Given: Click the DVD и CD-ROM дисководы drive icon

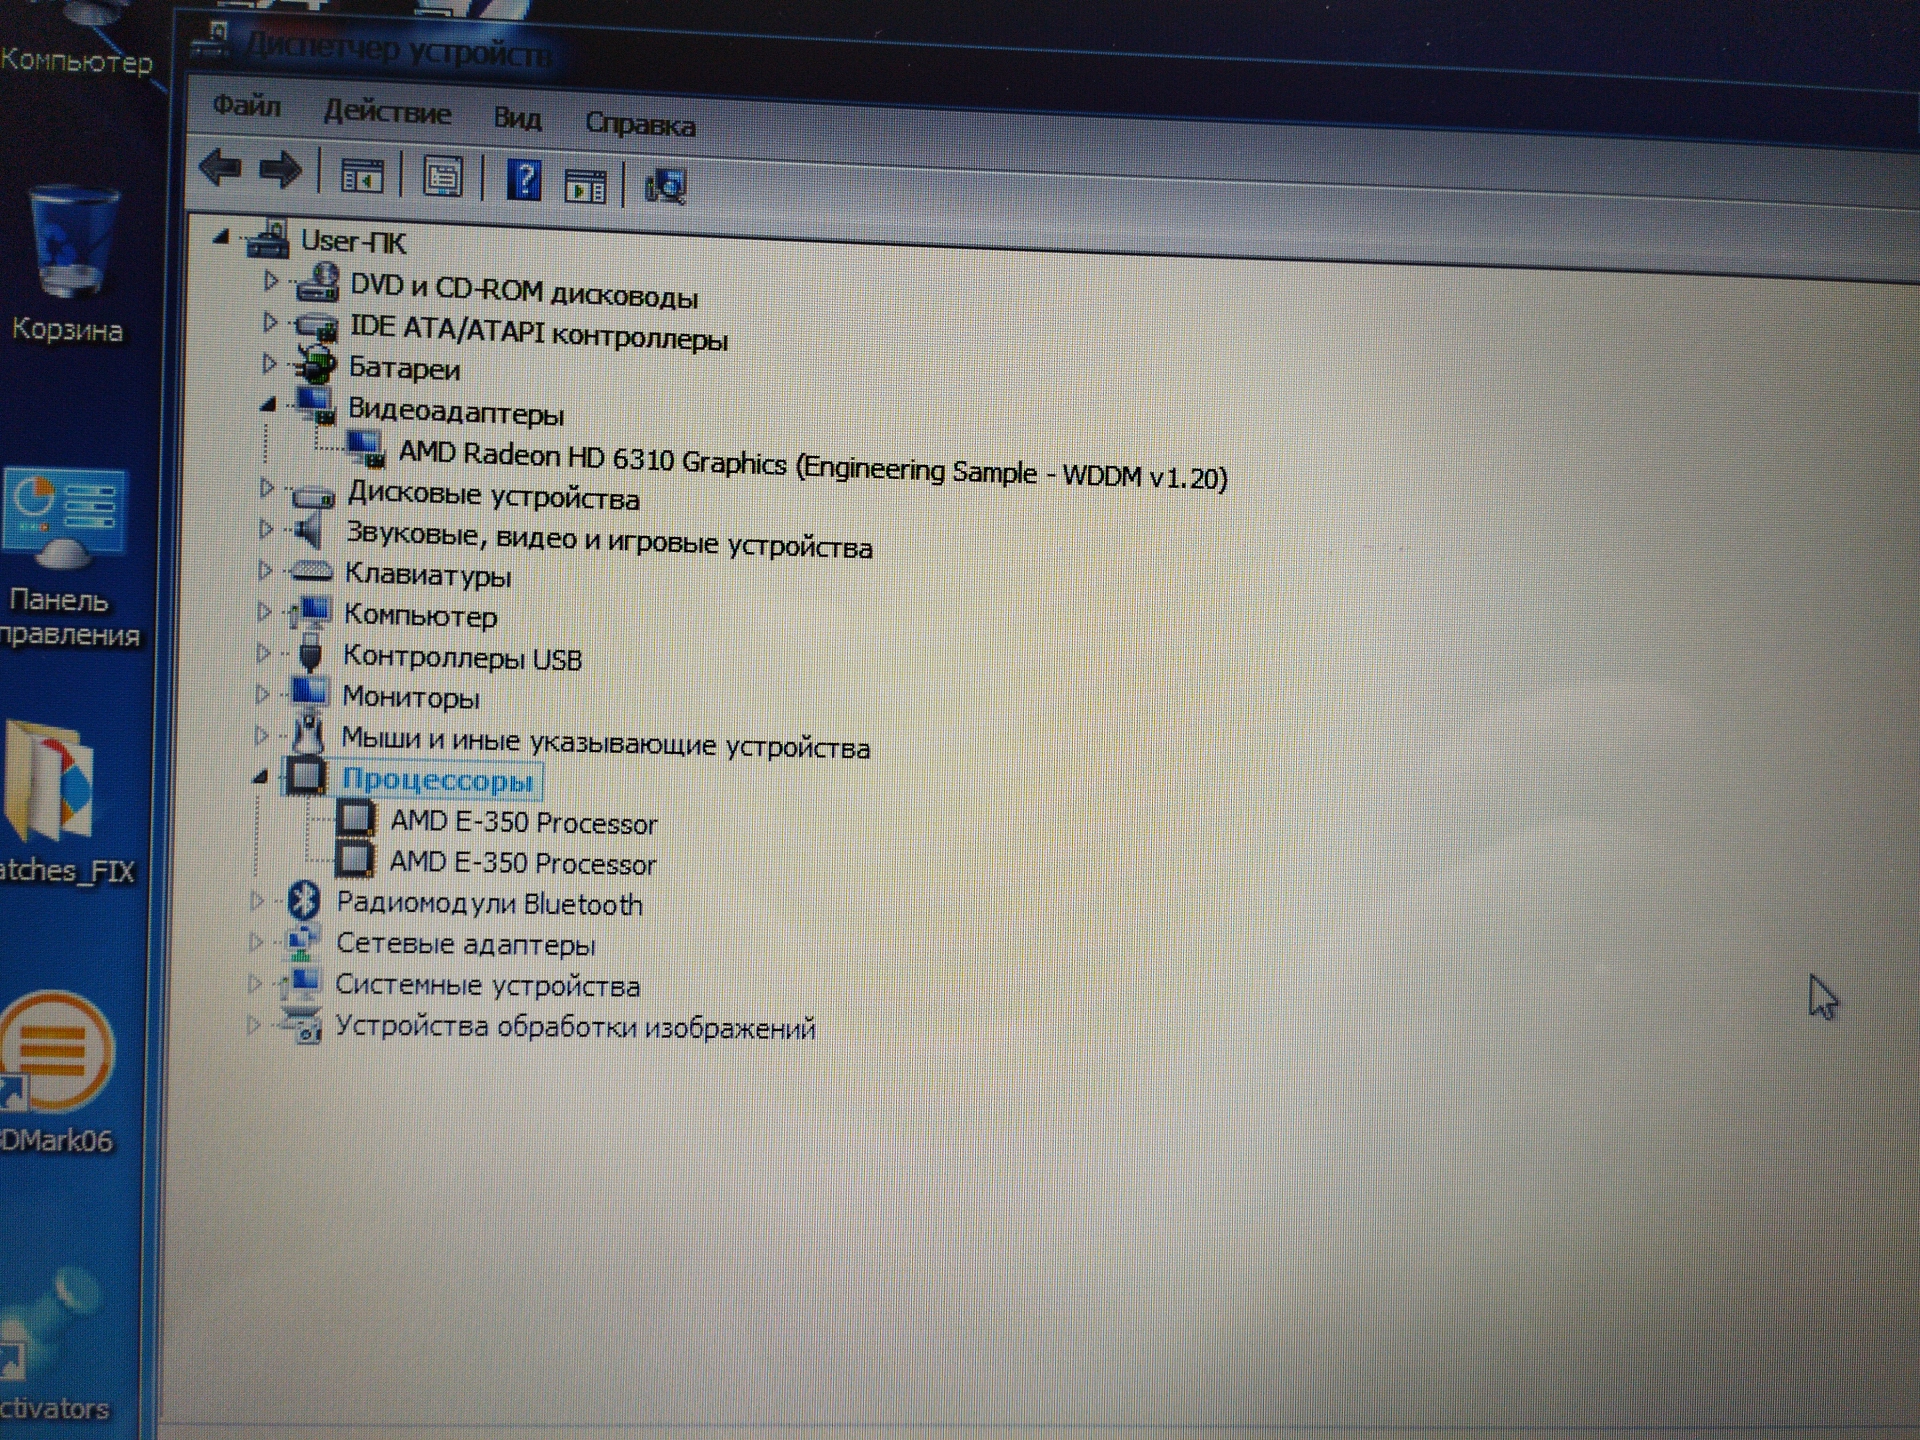Looking at the screenshot, I should 318,283.
